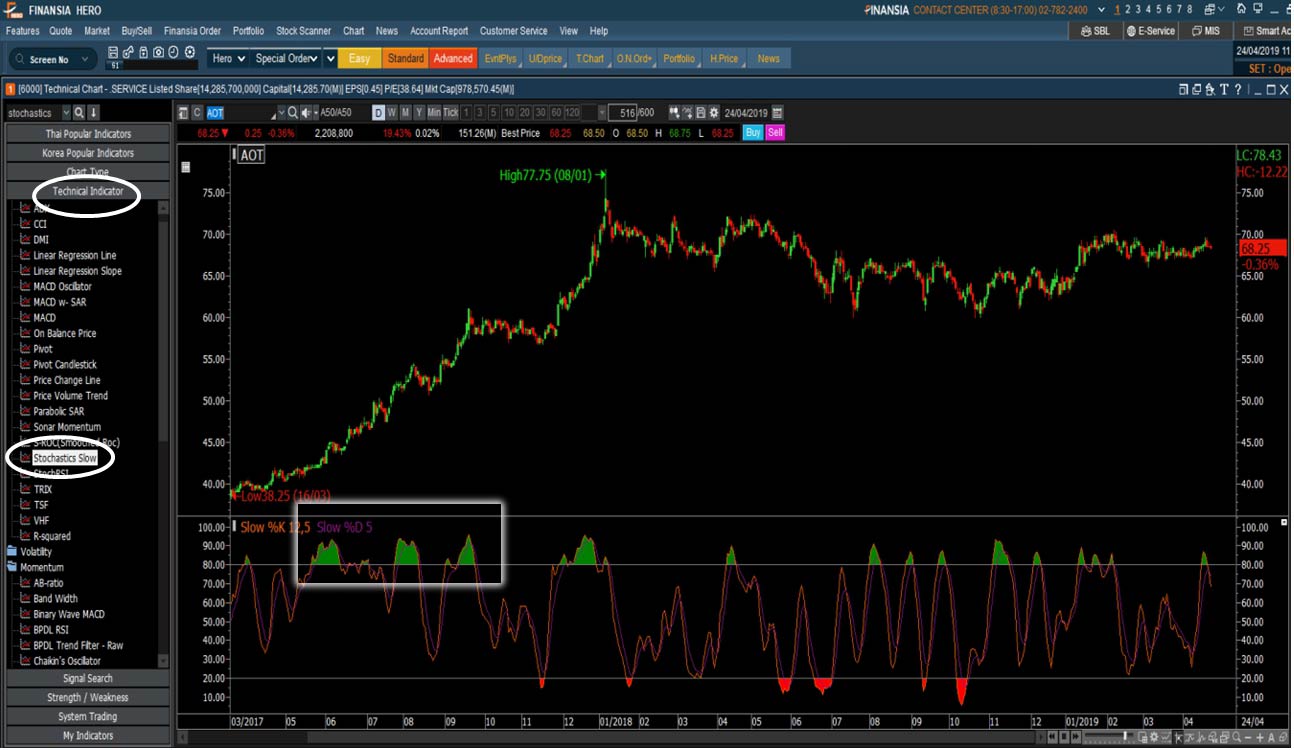Click the lock icon in top toolbar

(x=143, y=52)
